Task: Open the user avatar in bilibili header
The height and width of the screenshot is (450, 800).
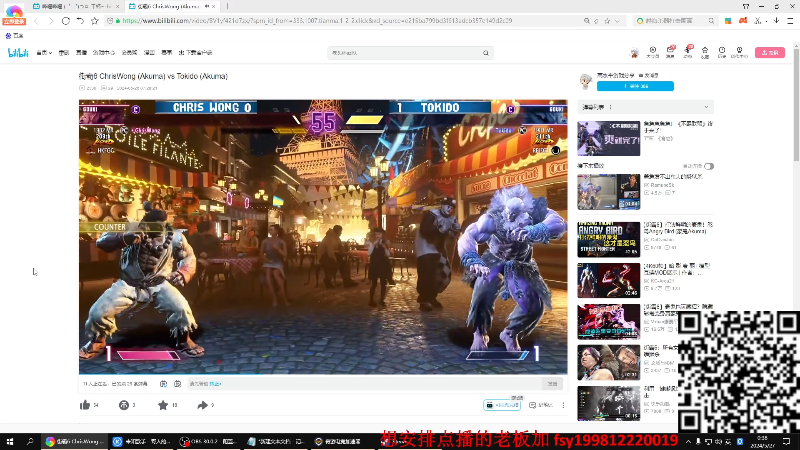Action: click(x=634, y=53)
